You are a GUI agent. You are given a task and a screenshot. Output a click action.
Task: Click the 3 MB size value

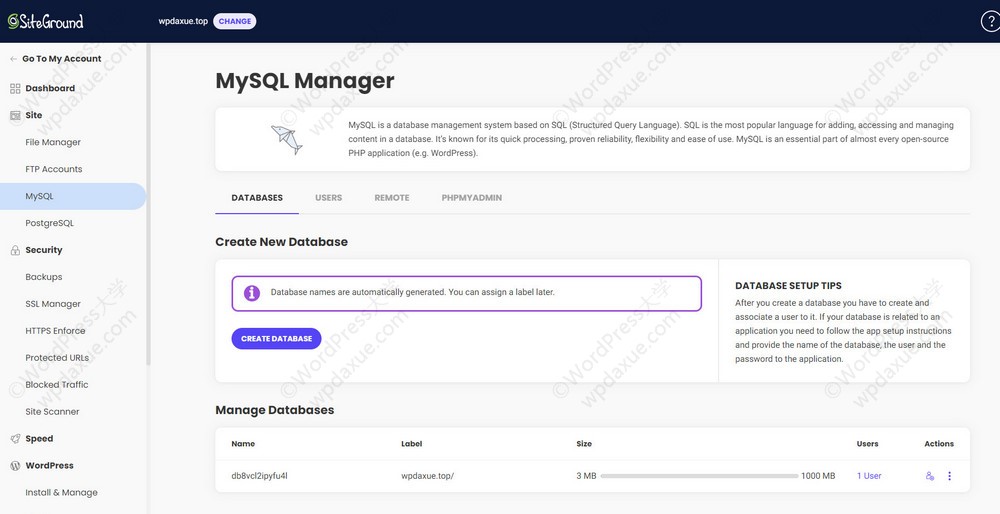click(x=586, y=476)
